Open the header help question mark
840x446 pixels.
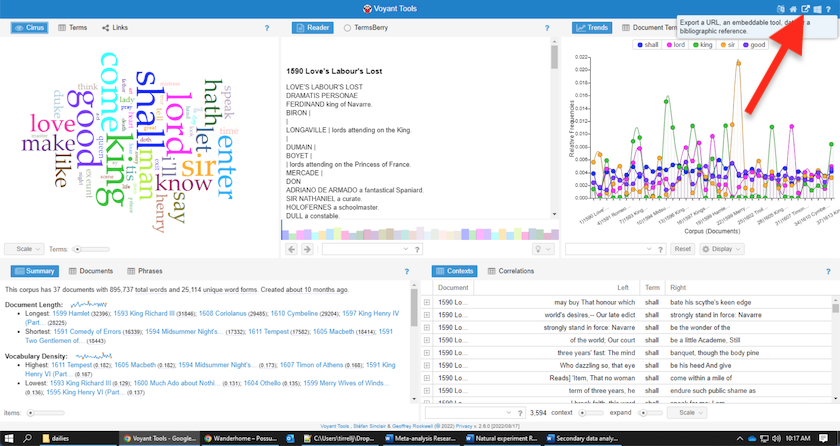click(829, 9)
